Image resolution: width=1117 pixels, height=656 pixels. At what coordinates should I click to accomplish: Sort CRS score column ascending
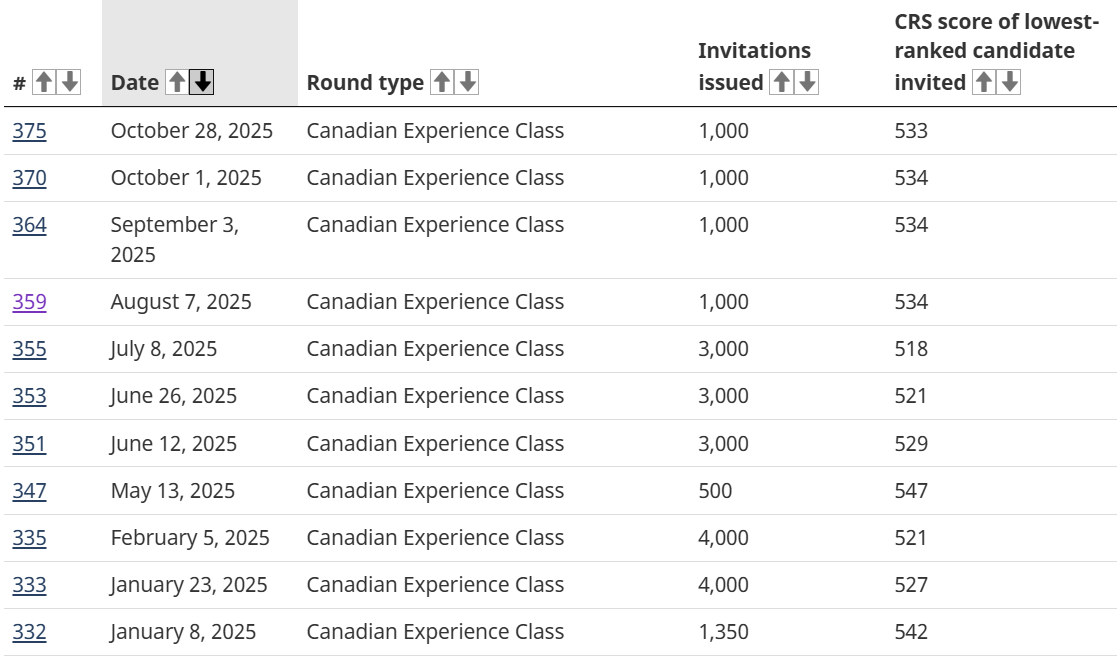tap(984, 82)
